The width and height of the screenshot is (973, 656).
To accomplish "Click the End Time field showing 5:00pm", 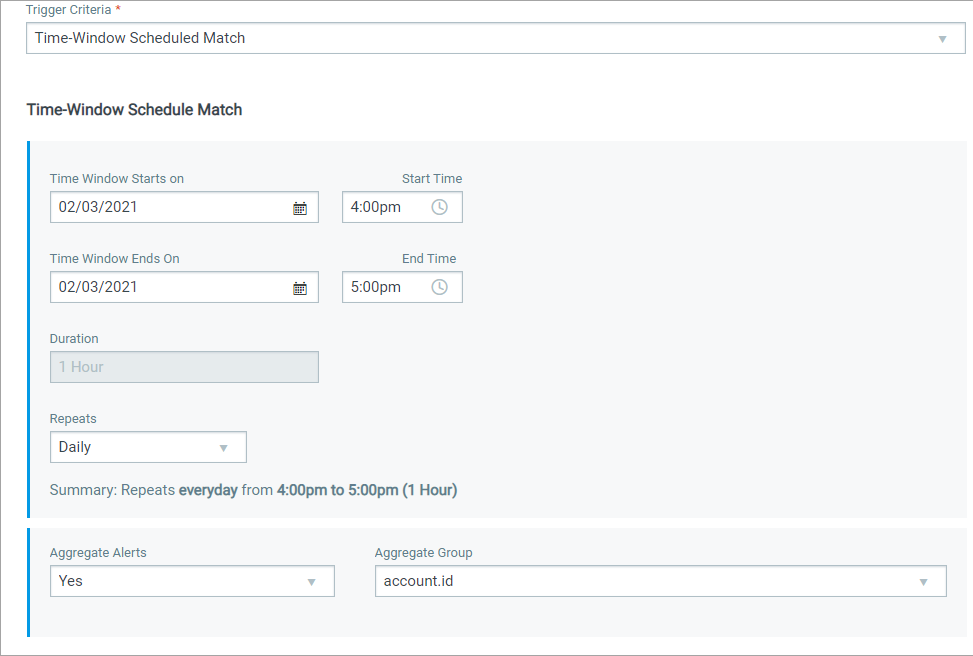I will tap(402, 287).
